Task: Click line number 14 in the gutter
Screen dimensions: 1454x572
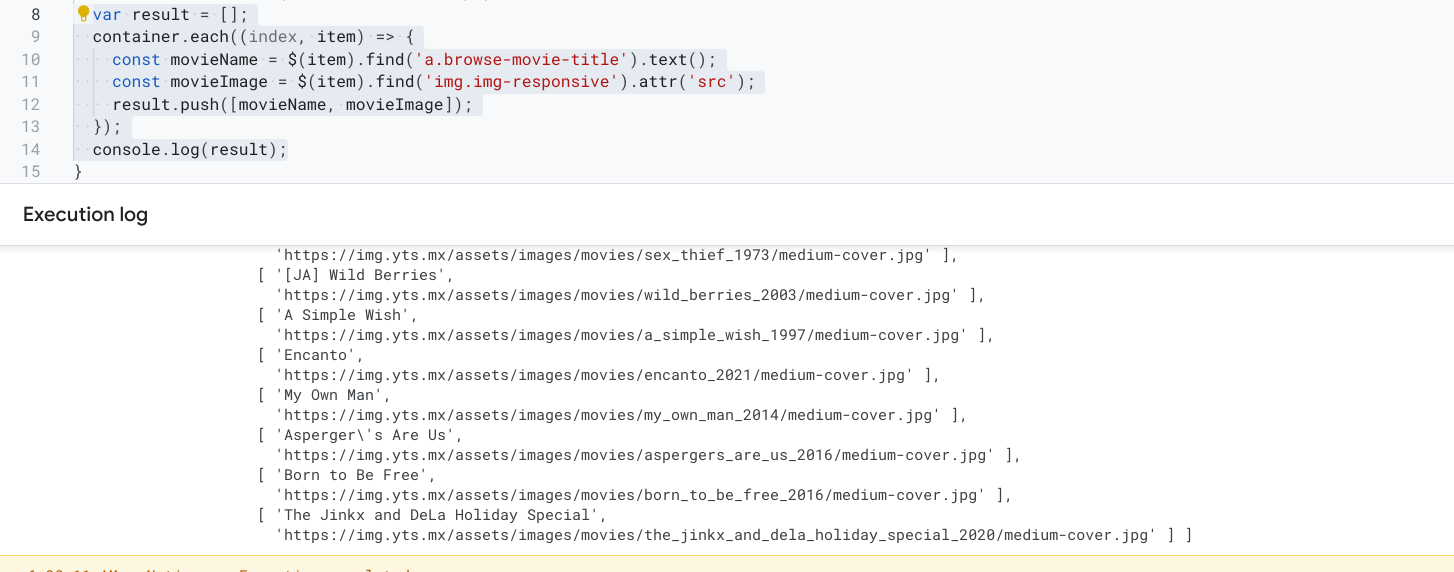Action: 30,149
